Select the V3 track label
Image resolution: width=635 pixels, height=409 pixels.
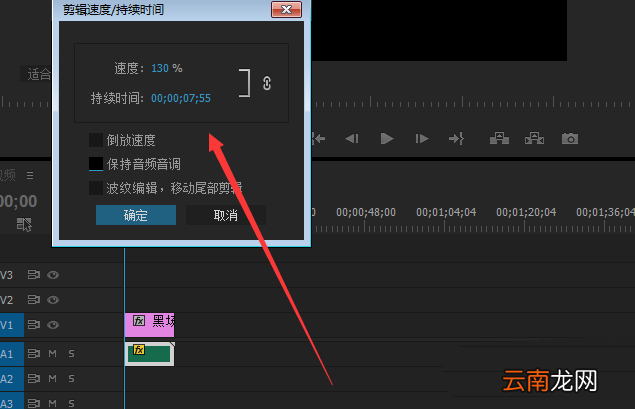[6, 275]
